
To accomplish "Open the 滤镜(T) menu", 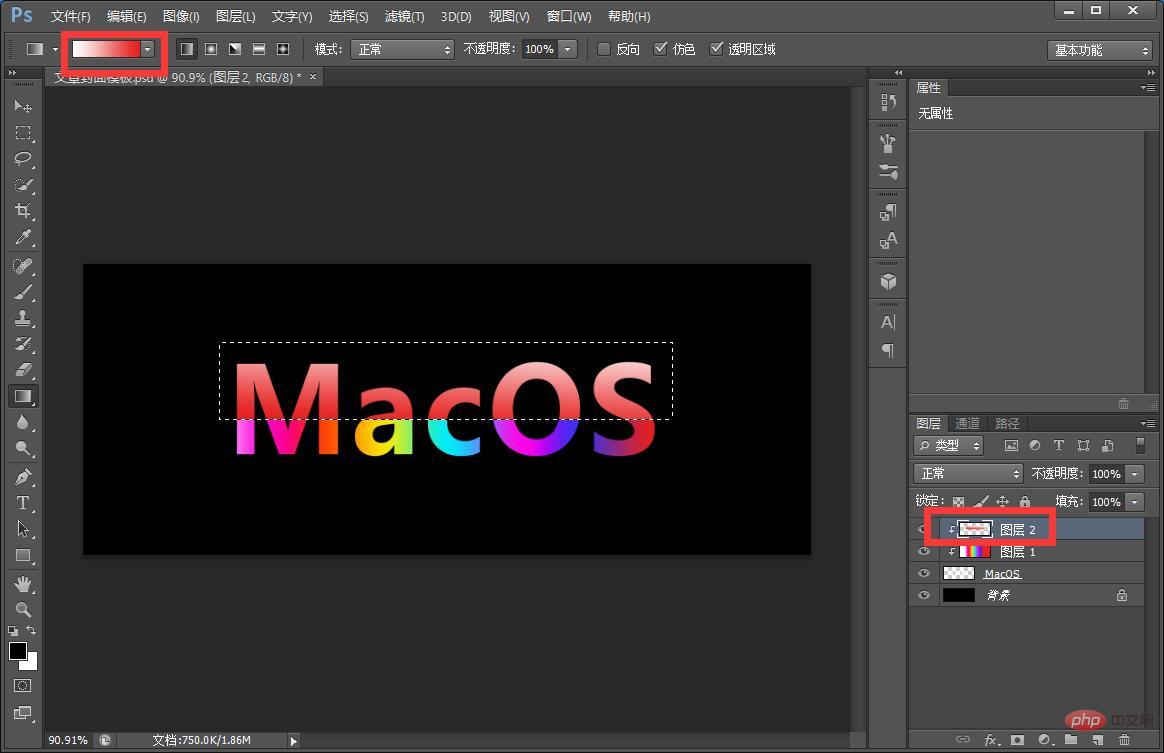I will pyautogui.click(x=405, y=16).
